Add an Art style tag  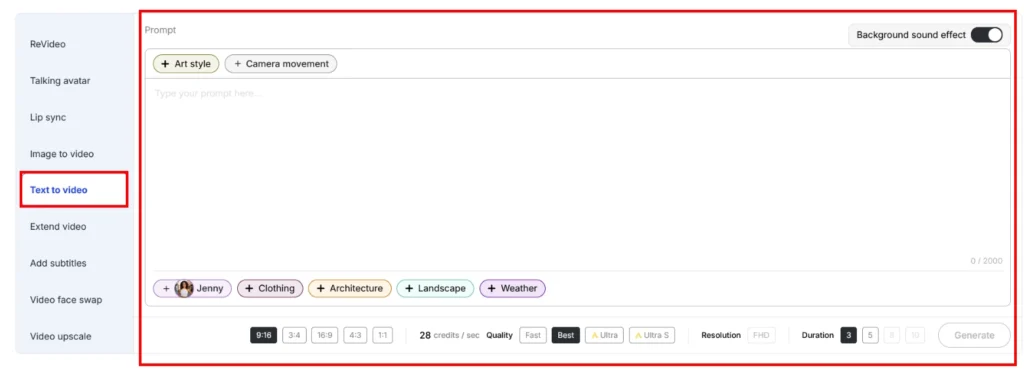pyautogui.click(x=186, y=64)
